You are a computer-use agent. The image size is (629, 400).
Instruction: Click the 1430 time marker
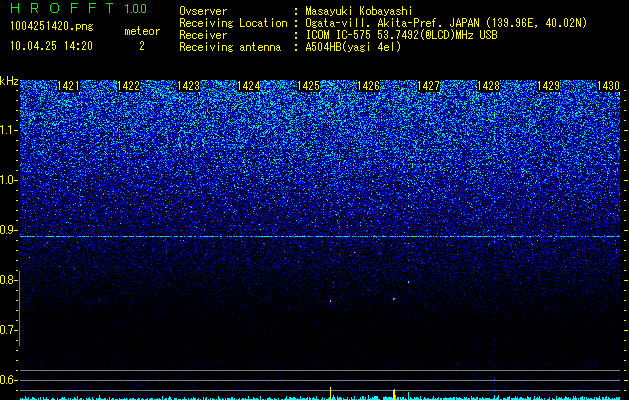[609, 86]
